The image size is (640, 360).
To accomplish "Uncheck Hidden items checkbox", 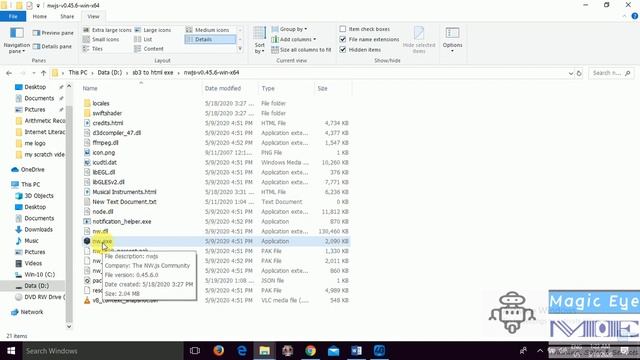I will tap(343, 49).
